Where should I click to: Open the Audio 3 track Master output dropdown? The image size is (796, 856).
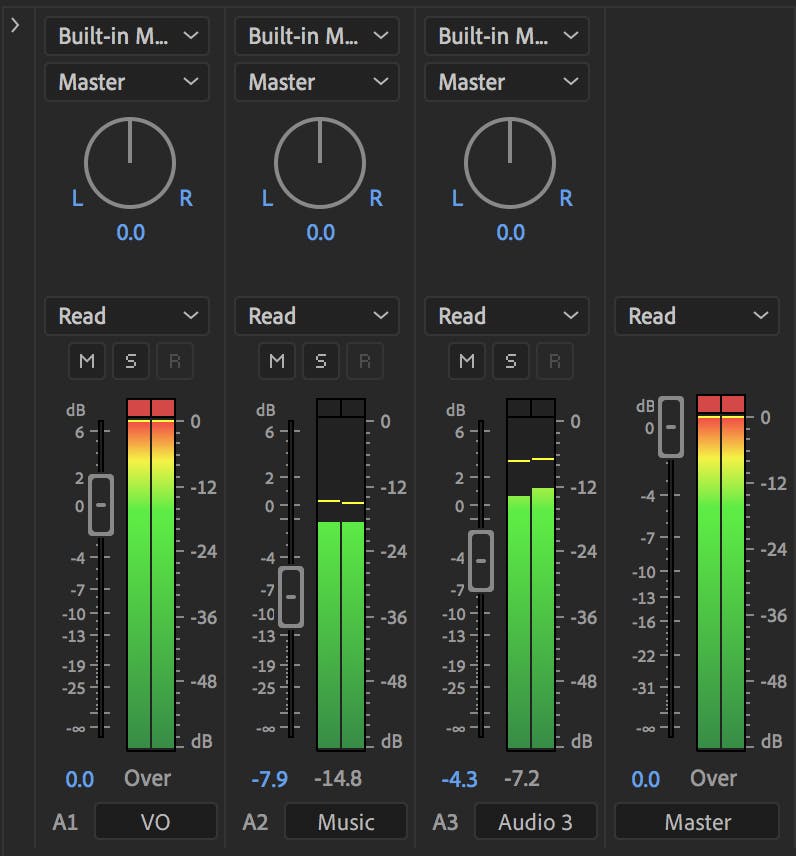click(x=507, y=82)
